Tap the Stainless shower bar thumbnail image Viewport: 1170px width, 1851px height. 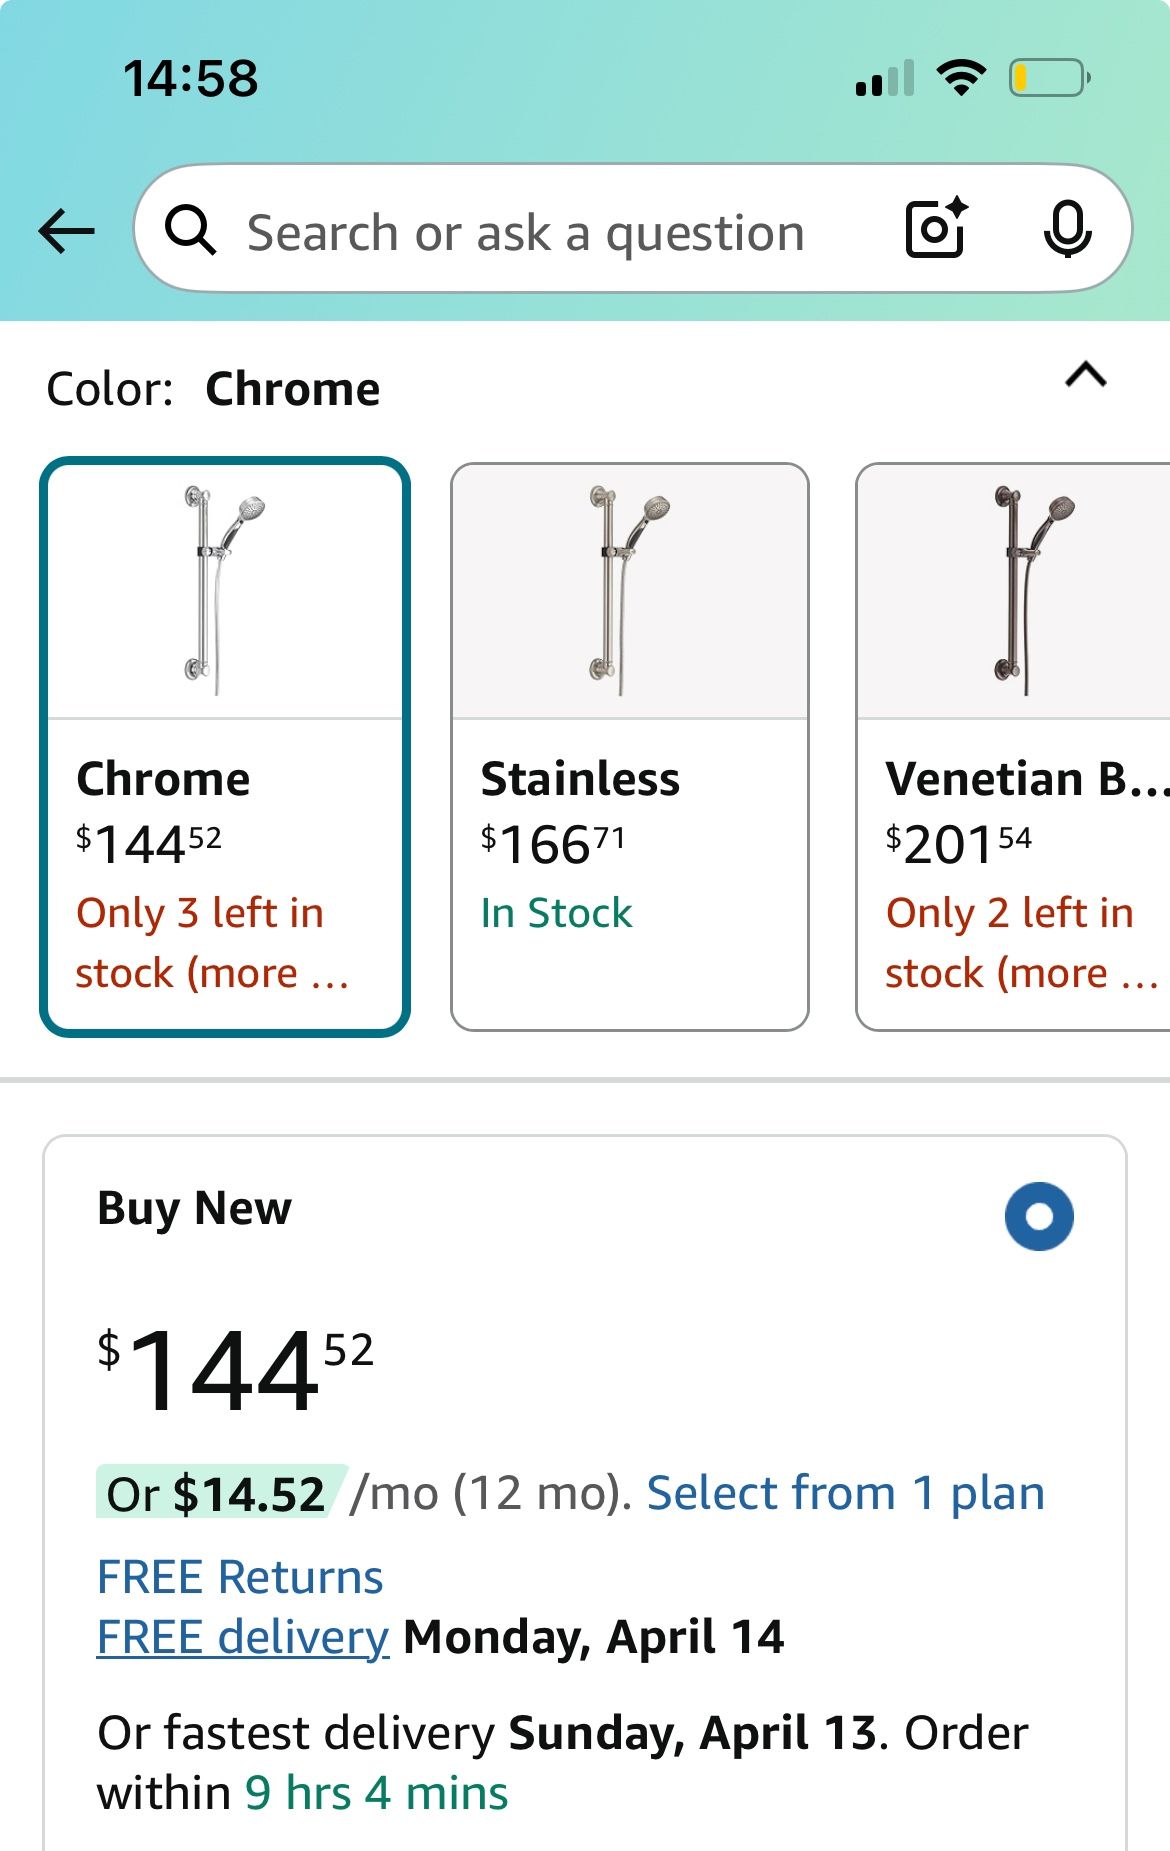click(629, 591)
